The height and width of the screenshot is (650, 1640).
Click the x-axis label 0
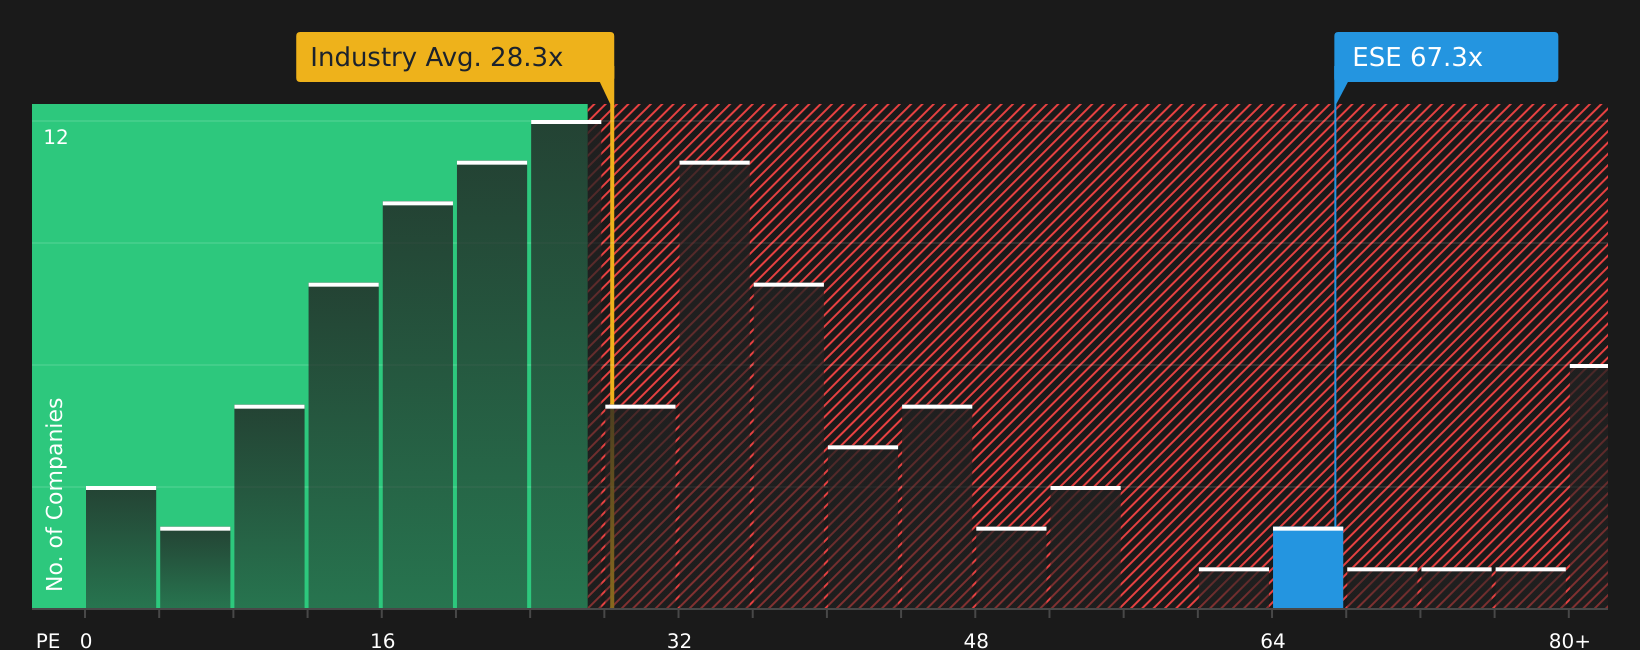click(x=86, y=641)
